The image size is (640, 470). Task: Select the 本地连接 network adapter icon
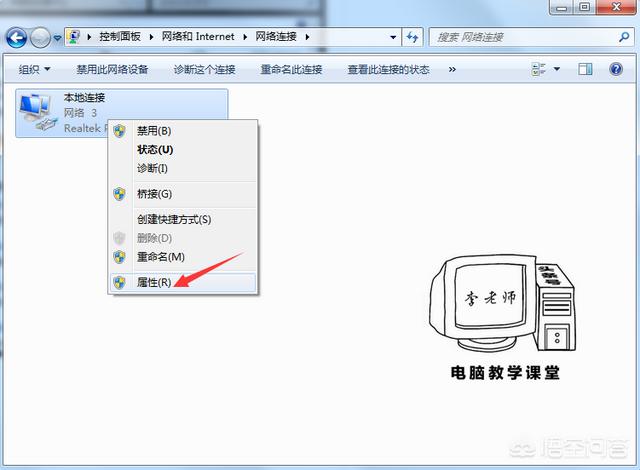[38, 112]
